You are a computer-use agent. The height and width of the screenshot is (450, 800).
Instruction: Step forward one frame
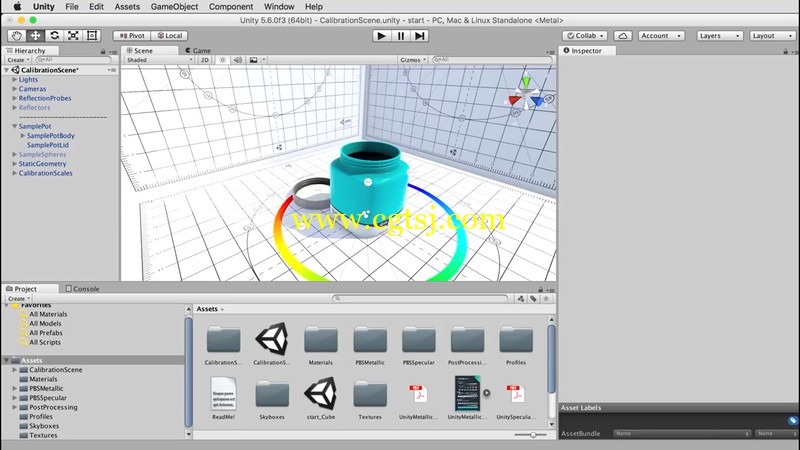419,36
